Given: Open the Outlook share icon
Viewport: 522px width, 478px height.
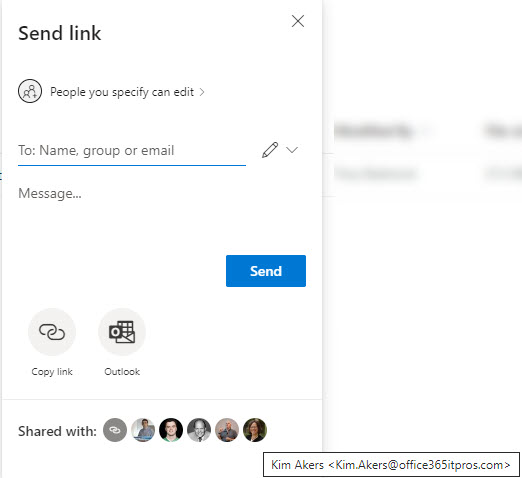Looking at the screenshot, I should pyautogui.click(x=122, y=332).
